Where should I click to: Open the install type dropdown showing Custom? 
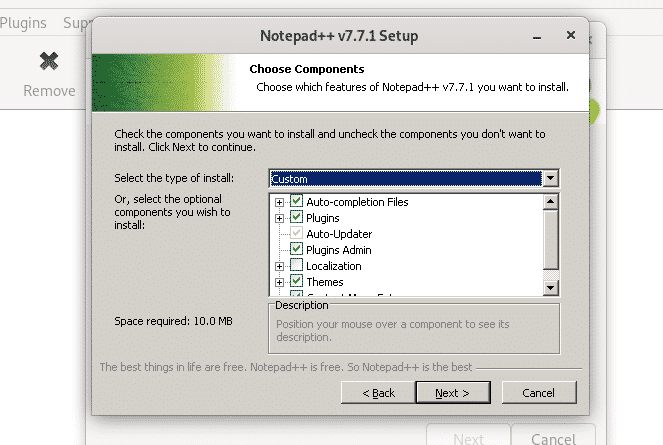tap(549, 179)
